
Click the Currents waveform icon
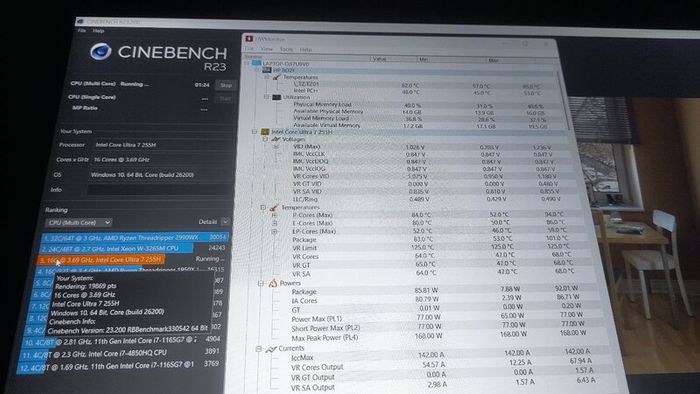[x=271, y=349]
